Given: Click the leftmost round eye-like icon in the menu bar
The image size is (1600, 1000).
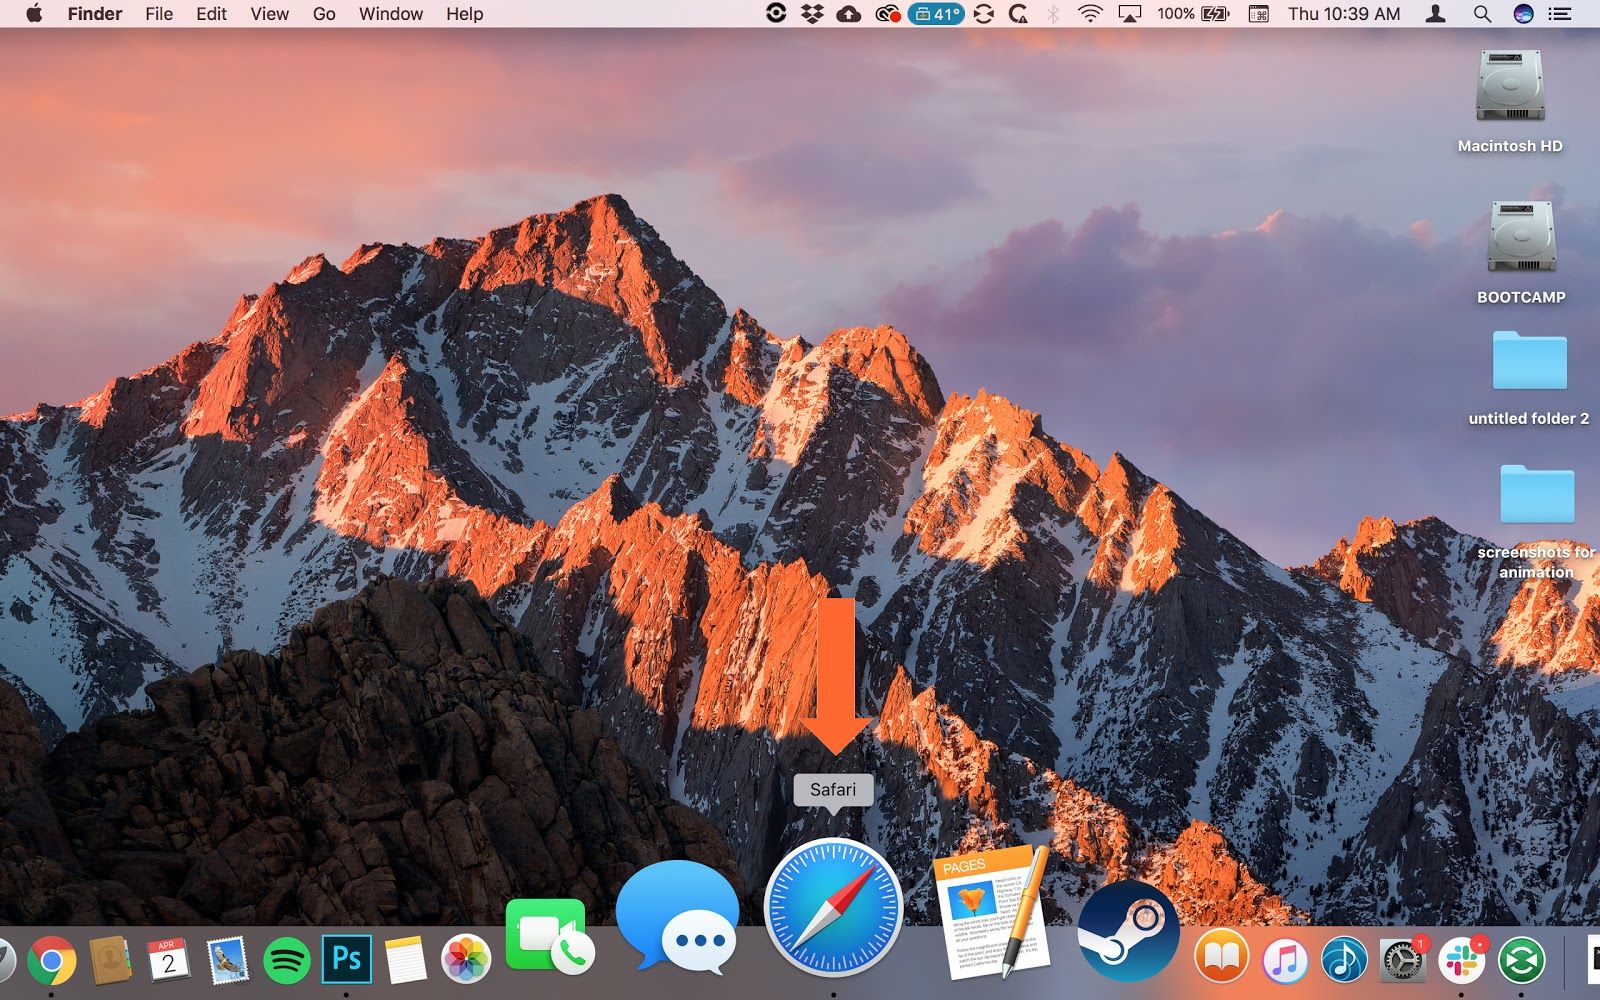Looking at the screenshot, I should [776, 14].
